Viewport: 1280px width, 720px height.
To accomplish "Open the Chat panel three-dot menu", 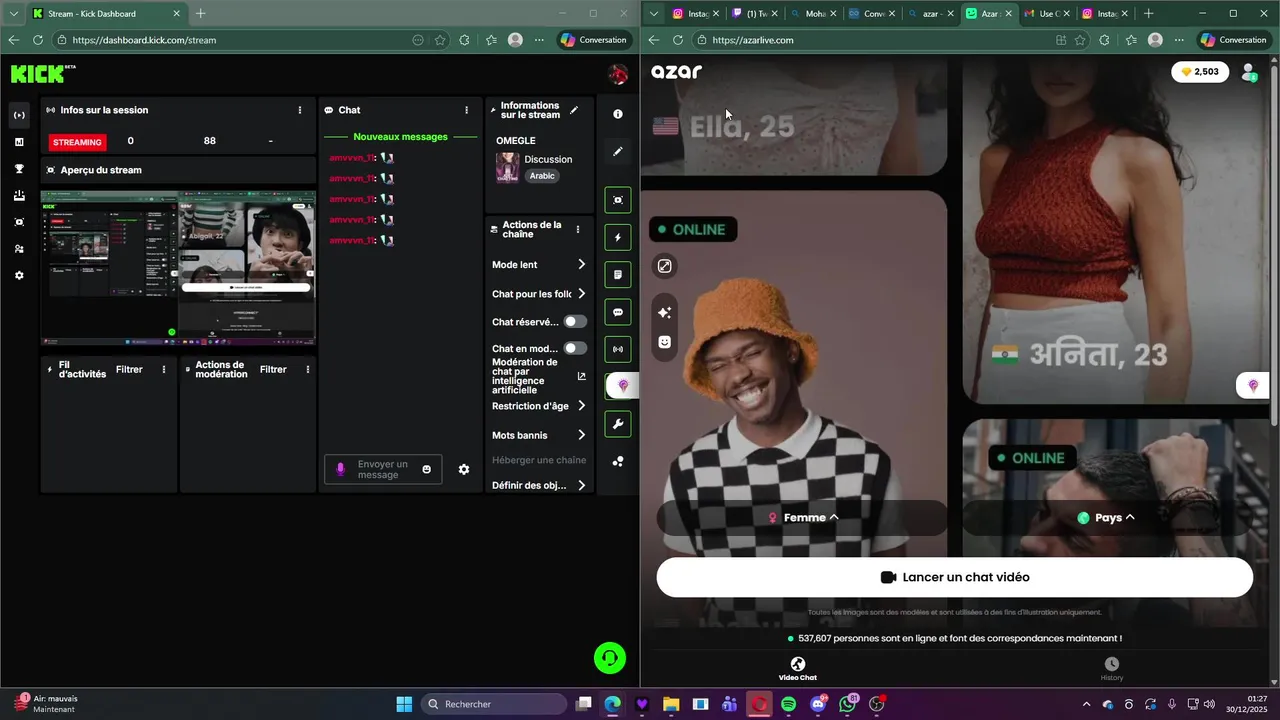I will [466, 110].
